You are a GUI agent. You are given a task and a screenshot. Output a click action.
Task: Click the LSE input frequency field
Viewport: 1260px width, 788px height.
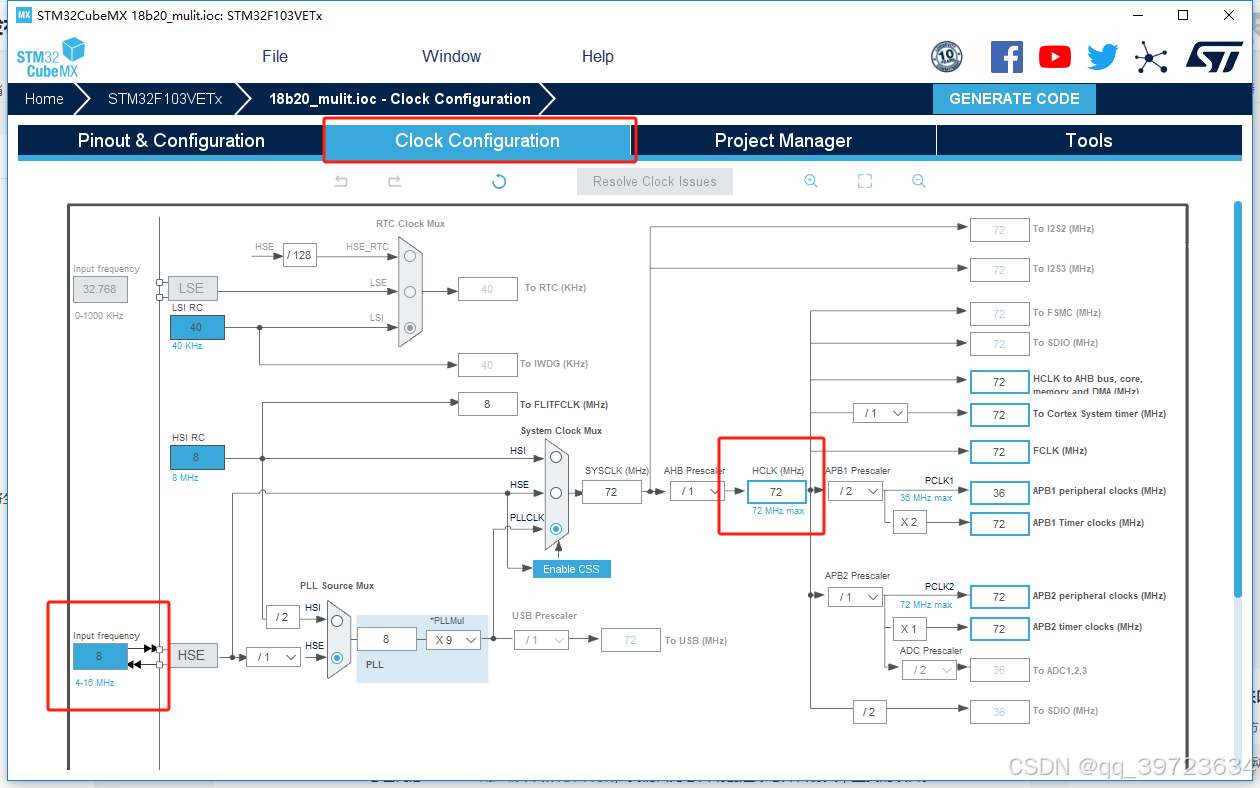(100, 289)
